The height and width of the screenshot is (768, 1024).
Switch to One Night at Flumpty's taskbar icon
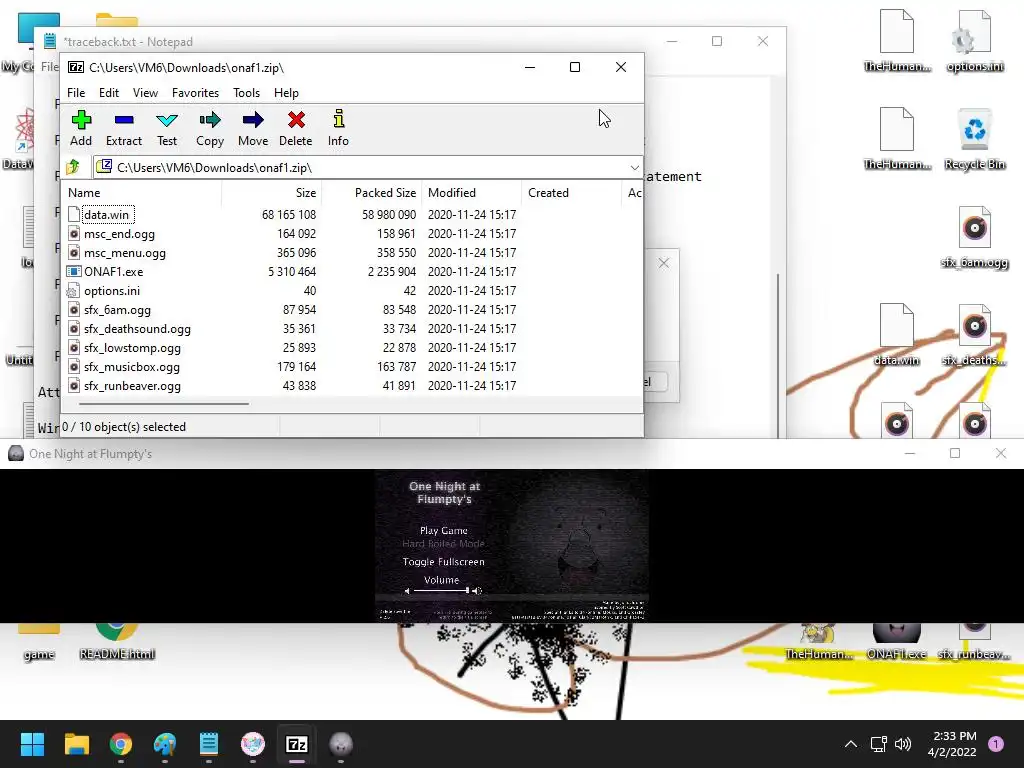(x=341, y=744)
